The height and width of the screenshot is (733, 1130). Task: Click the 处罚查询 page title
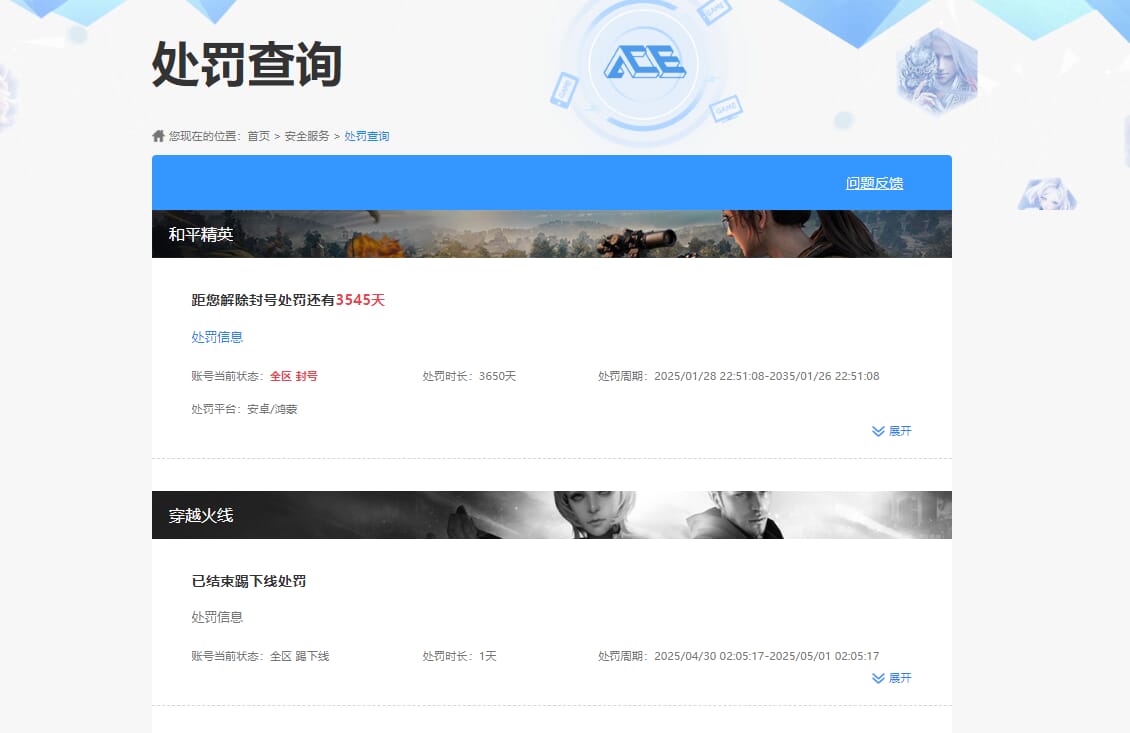coord(246,64)
